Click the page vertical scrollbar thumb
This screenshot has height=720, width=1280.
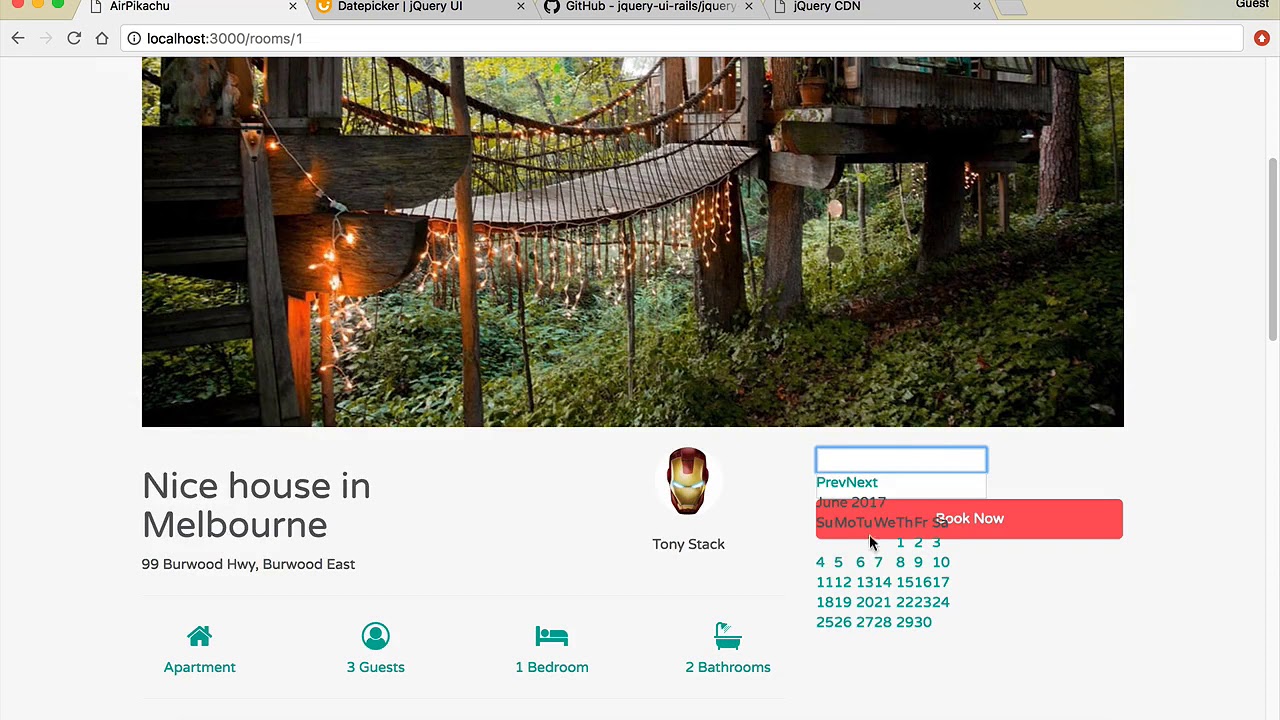tap(1273, 250)
